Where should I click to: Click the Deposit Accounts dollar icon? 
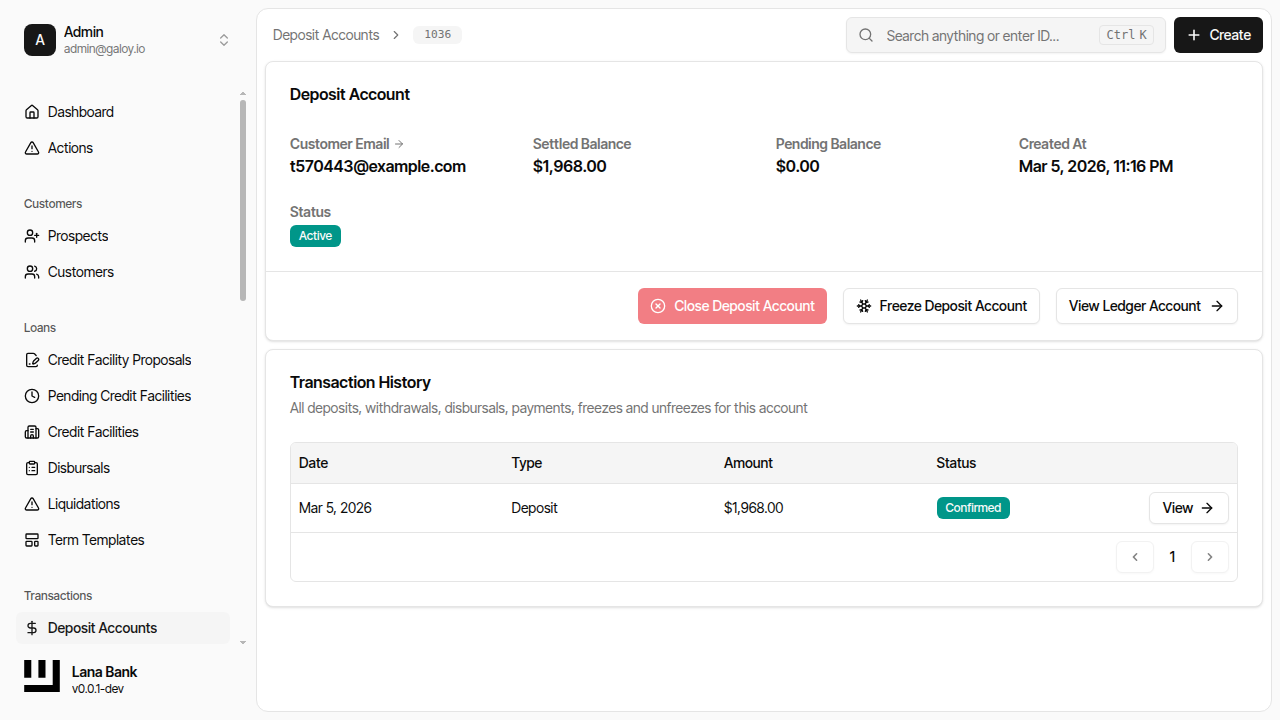pos(31,628)
